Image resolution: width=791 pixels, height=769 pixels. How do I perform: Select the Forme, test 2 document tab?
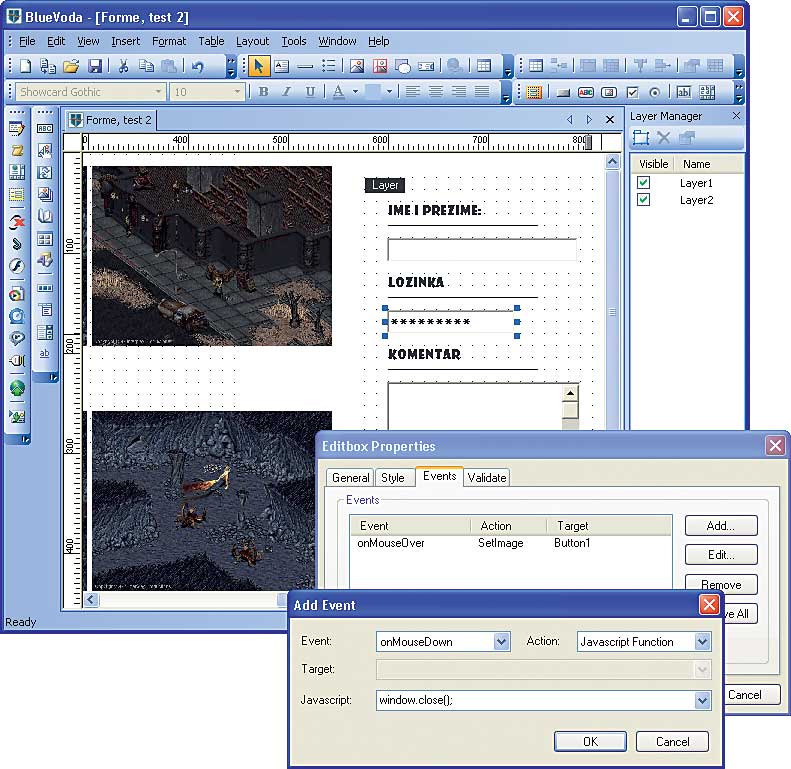(110, 120)
